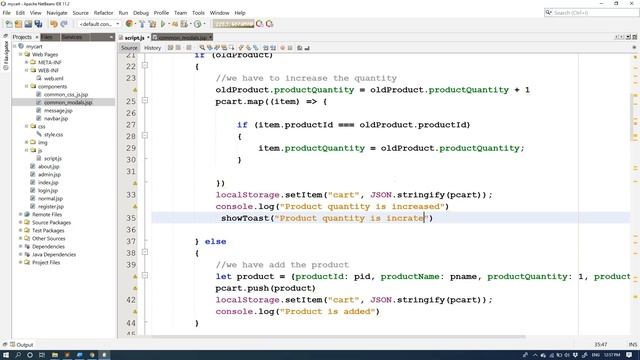This screenshot has width=640, height=360.
Task: Select common_css_js.jsp in project tree
Action: click(x=66, y=94)
